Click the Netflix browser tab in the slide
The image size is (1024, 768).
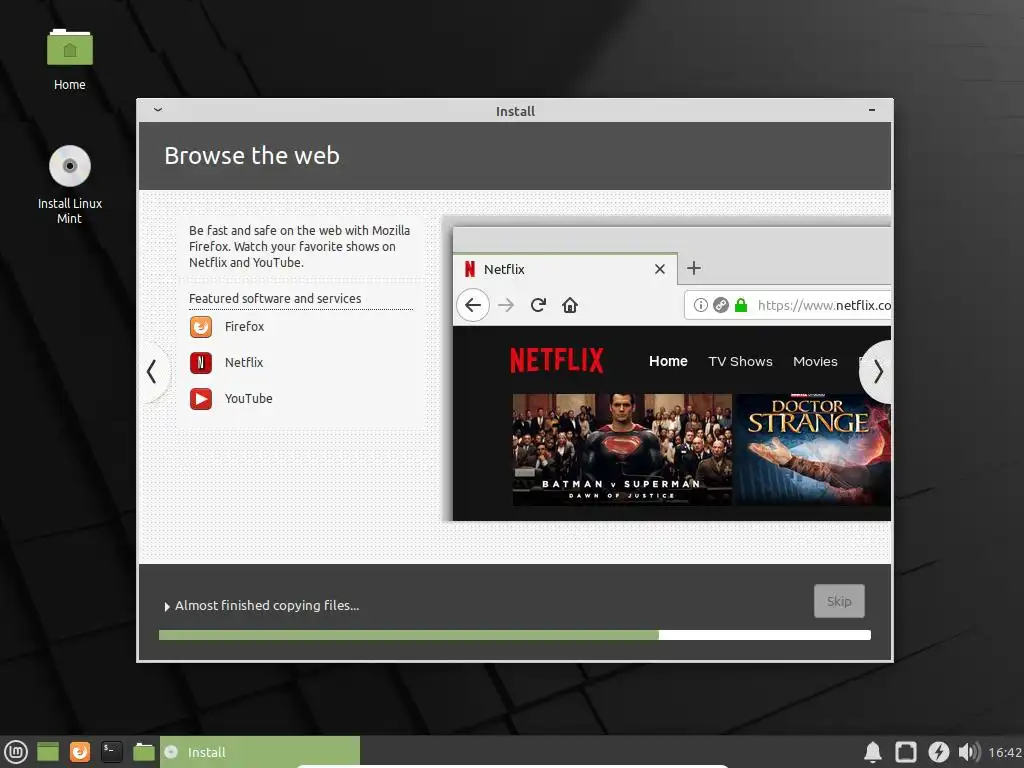(565, 269)
